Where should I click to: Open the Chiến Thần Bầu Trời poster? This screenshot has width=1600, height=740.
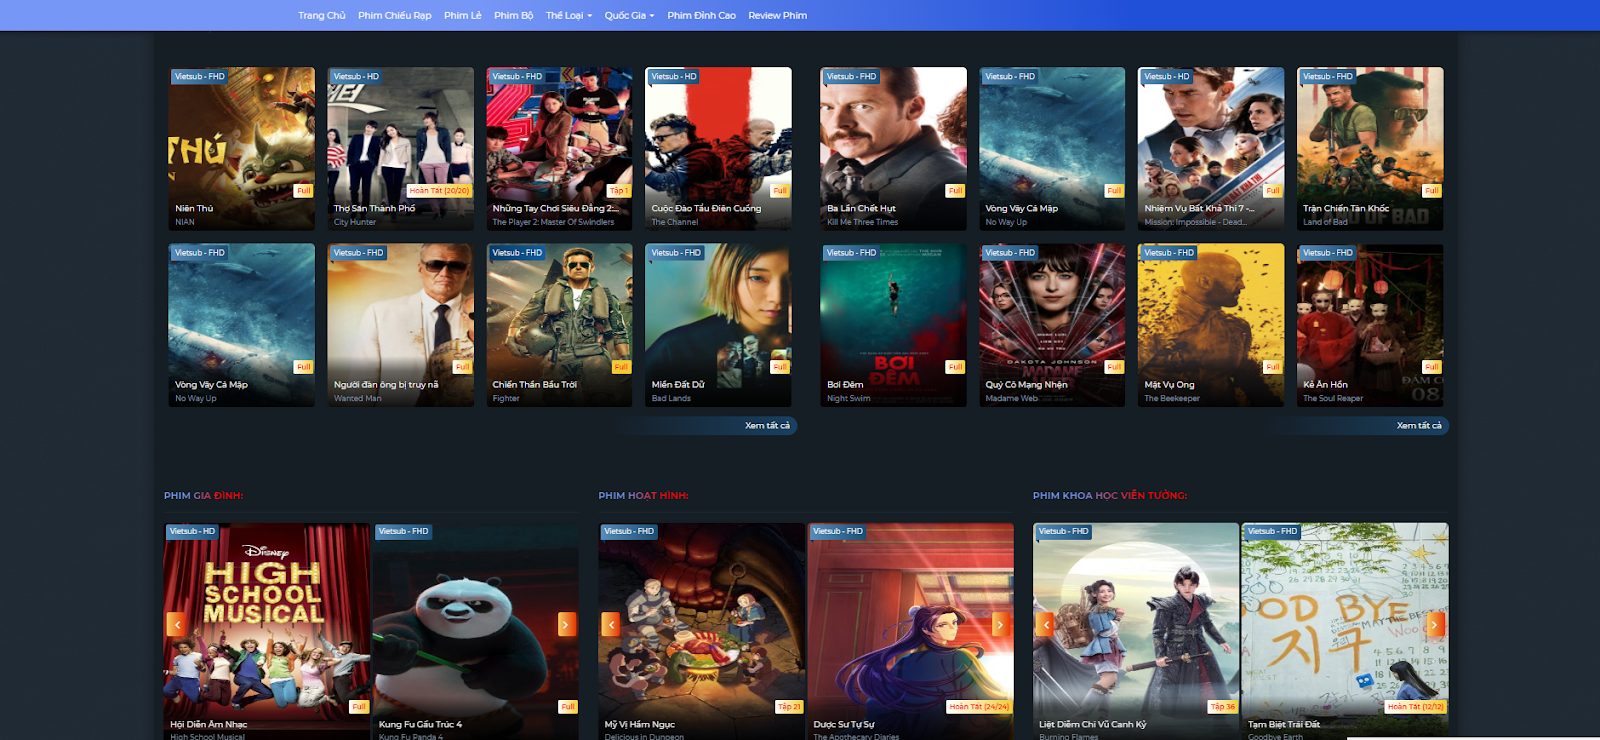[559, 325]
